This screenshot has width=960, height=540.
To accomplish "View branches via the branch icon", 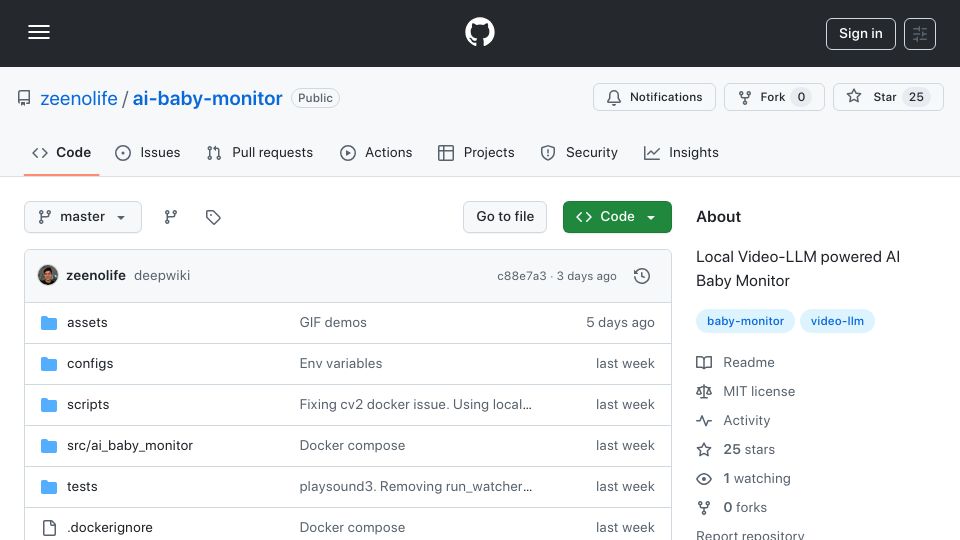I will click(171, 217).
